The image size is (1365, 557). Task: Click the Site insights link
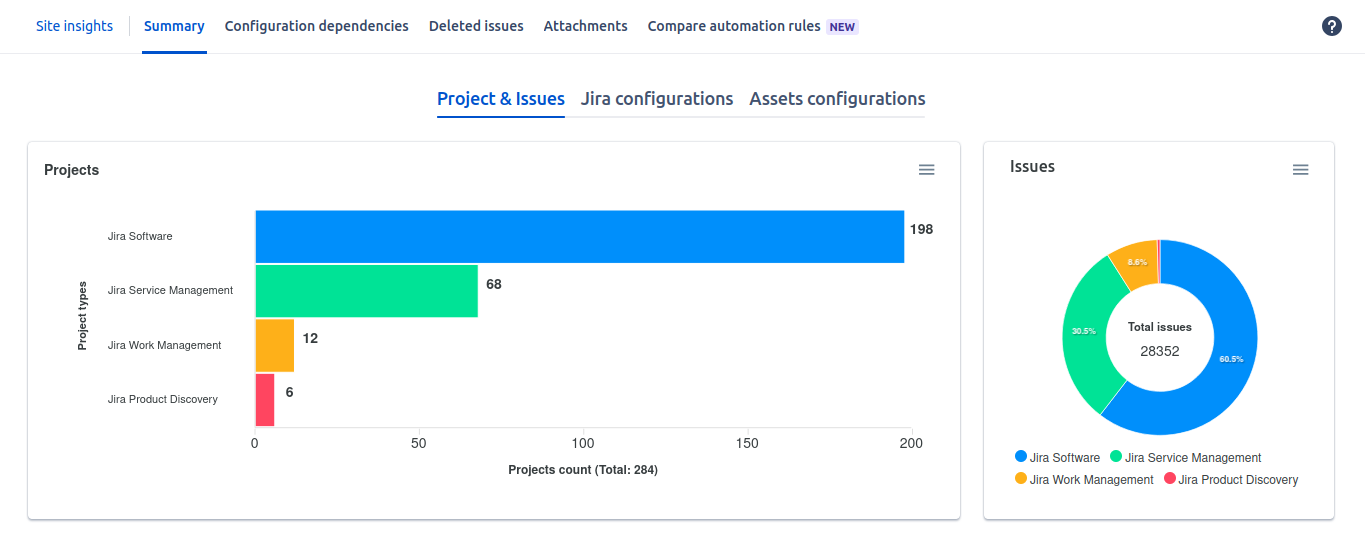[x=74, y=26]
